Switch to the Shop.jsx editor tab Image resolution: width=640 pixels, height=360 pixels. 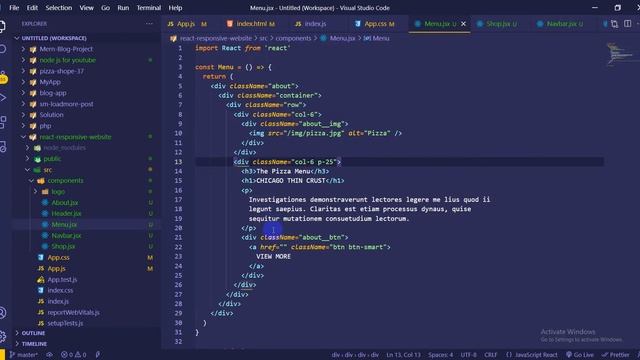coord(497,24)
